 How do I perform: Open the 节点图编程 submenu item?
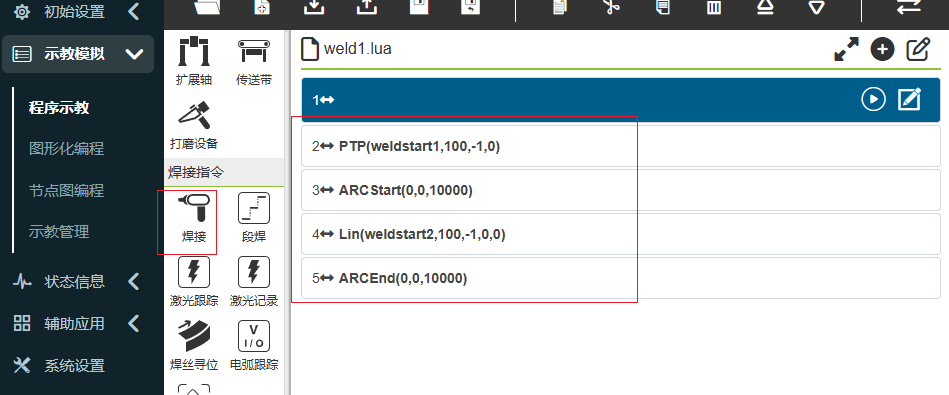tap(67, 191)
